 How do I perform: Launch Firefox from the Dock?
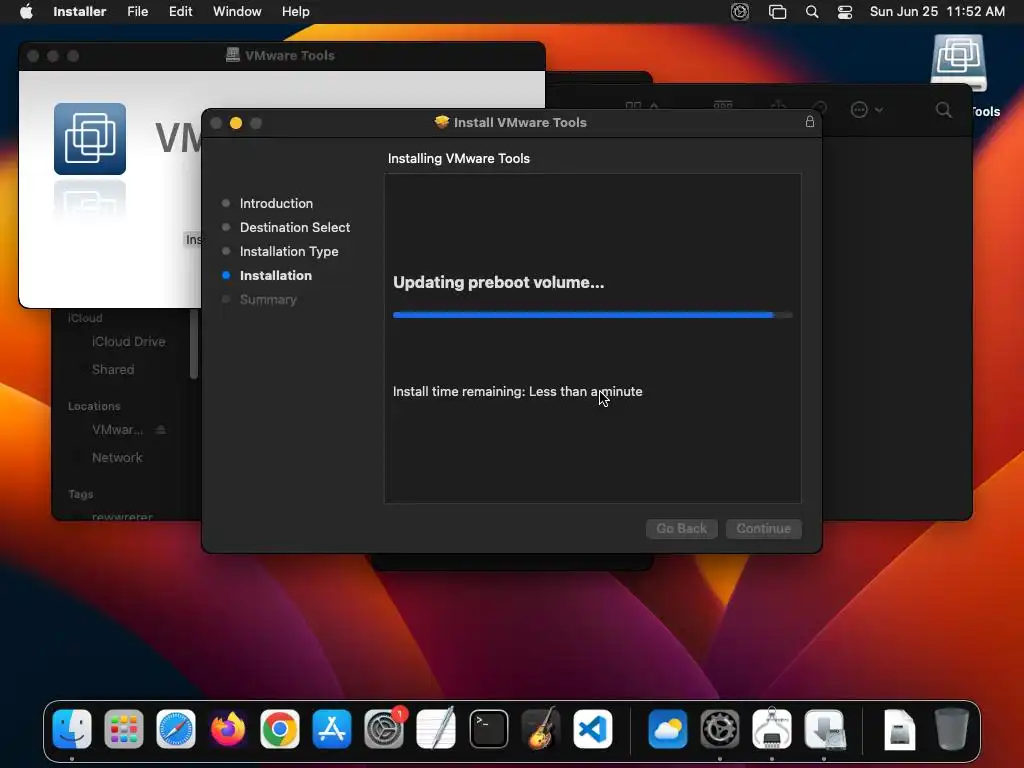pos(228,729)
